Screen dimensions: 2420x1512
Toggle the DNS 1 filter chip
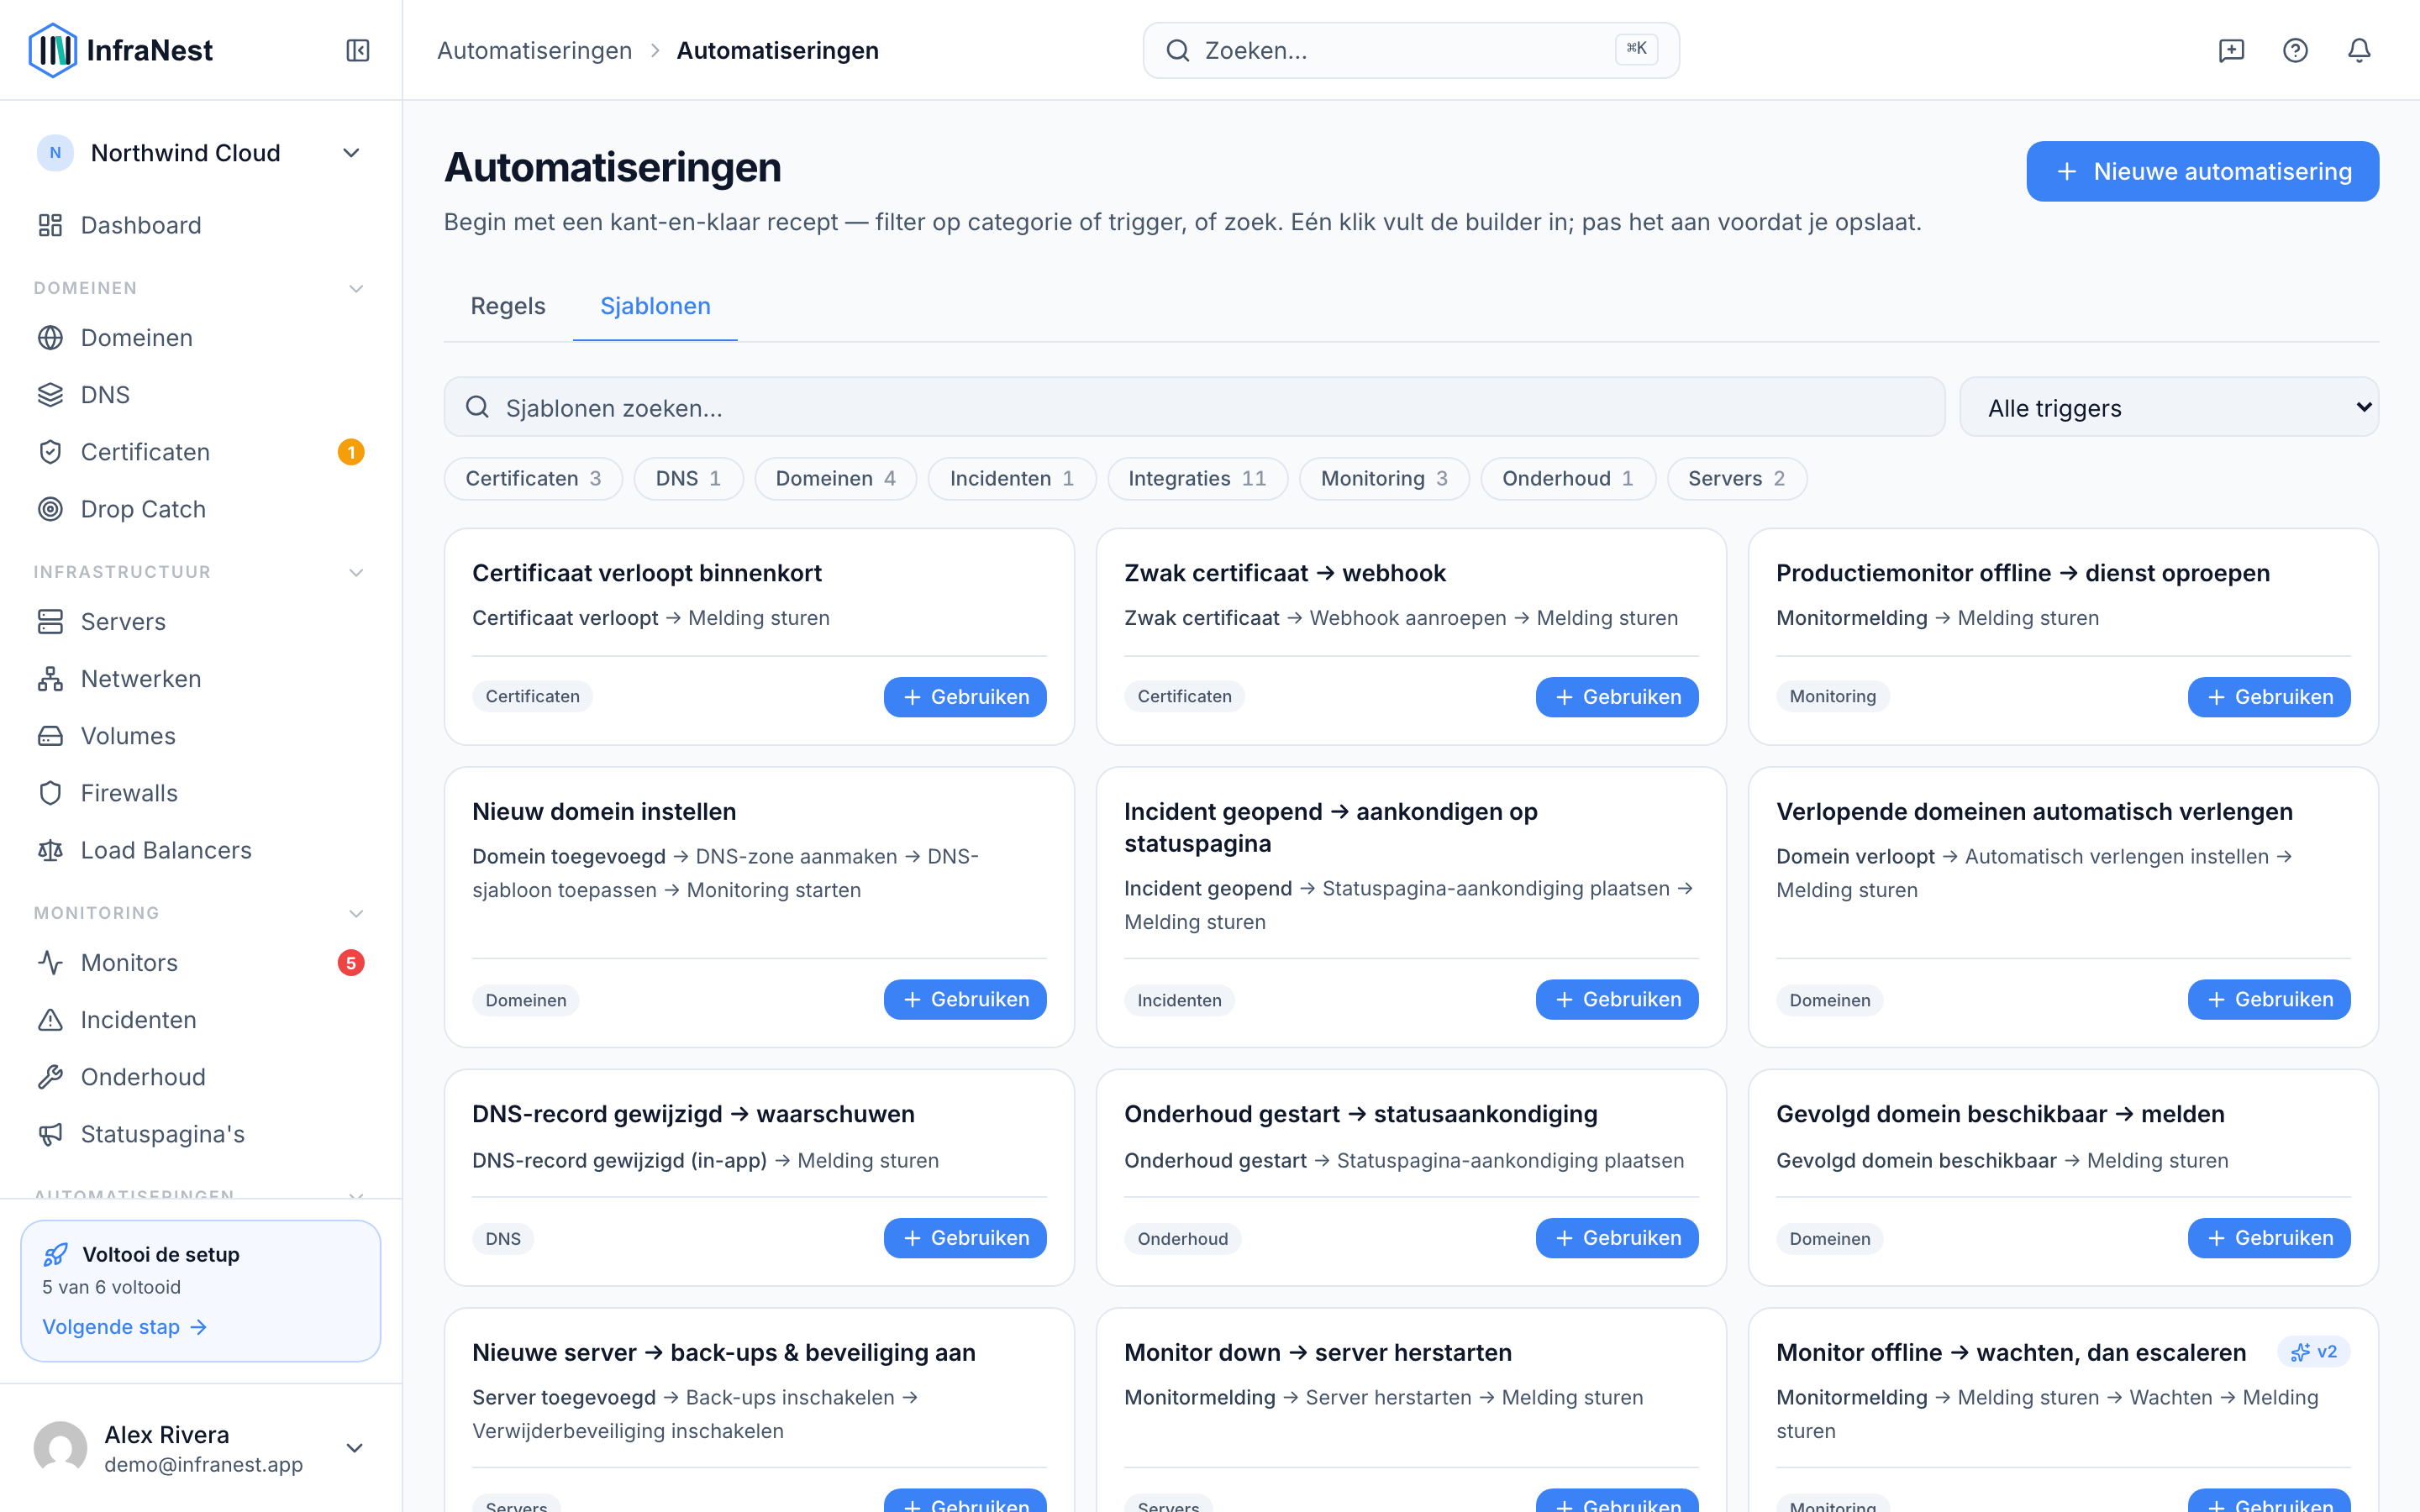tap(688, 479)
